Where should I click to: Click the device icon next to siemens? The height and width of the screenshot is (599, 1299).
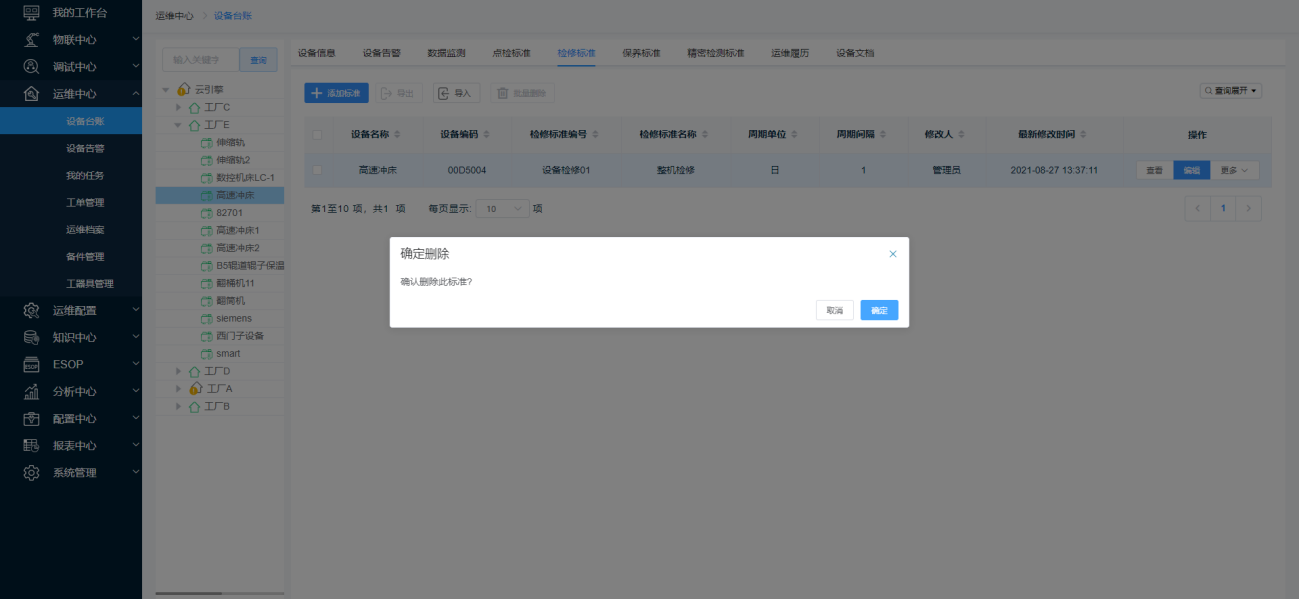tap(207, 318)
